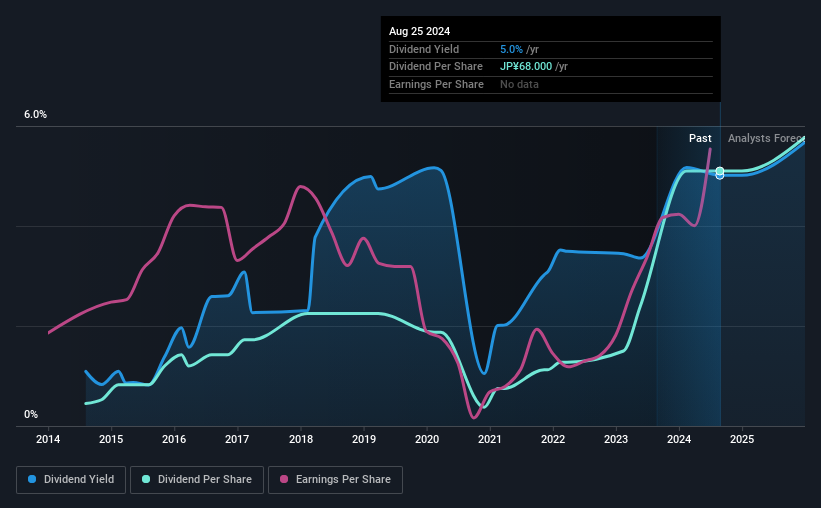Screen dimensions: 821x508
Task: Toggle the Dividend Yield legend button
Action: 71,480
